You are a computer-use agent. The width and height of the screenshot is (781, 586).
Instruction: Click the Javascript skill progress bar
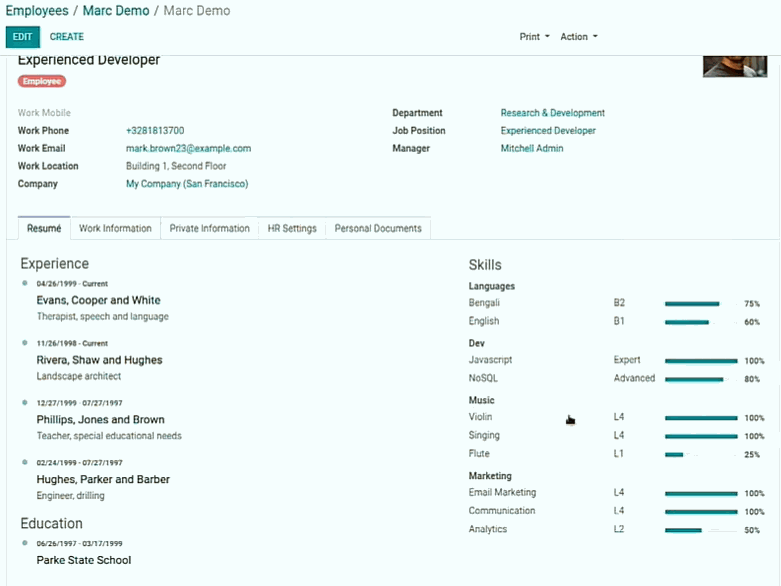point(700,361)
